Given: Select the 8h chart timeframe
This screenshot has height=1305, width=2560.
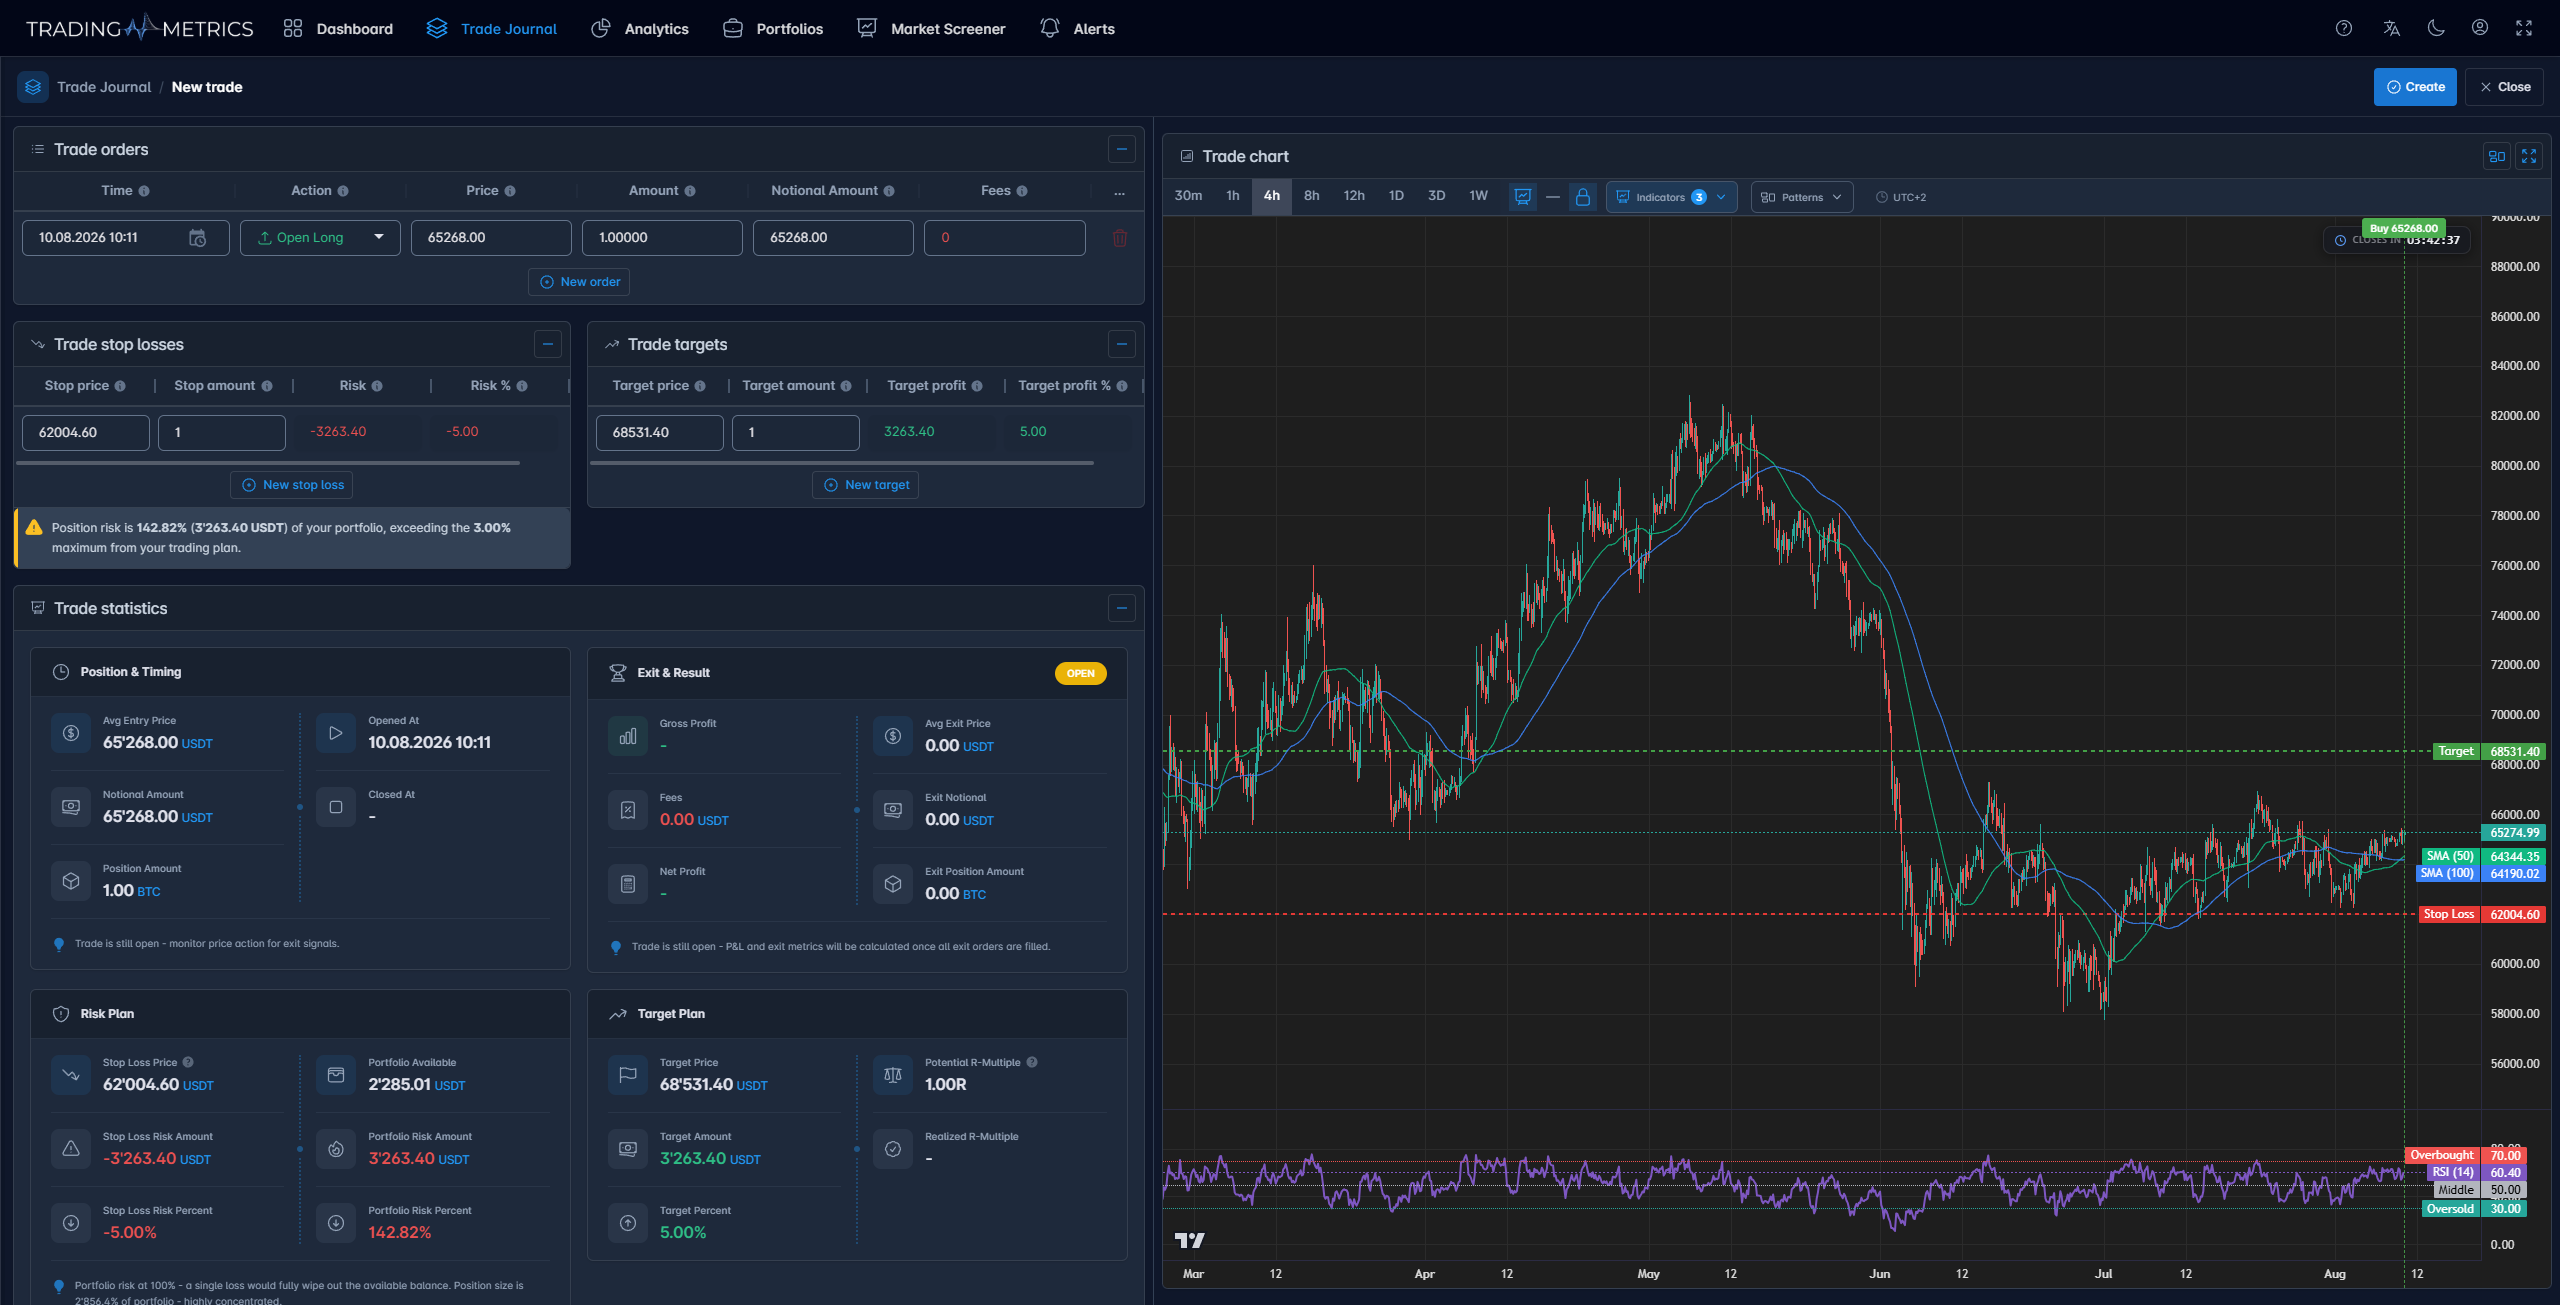Looking at the screenshot, I should [1312, 196].
